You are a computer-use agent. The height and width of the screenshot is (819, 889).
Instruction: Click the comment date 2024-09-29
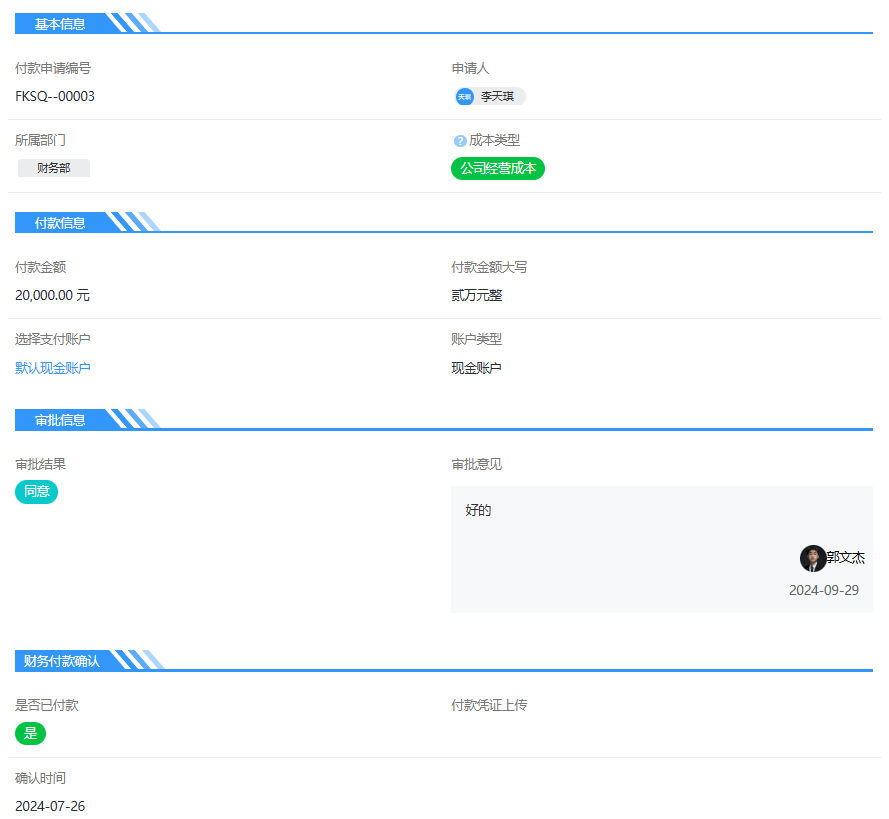(x=823, y=590)
